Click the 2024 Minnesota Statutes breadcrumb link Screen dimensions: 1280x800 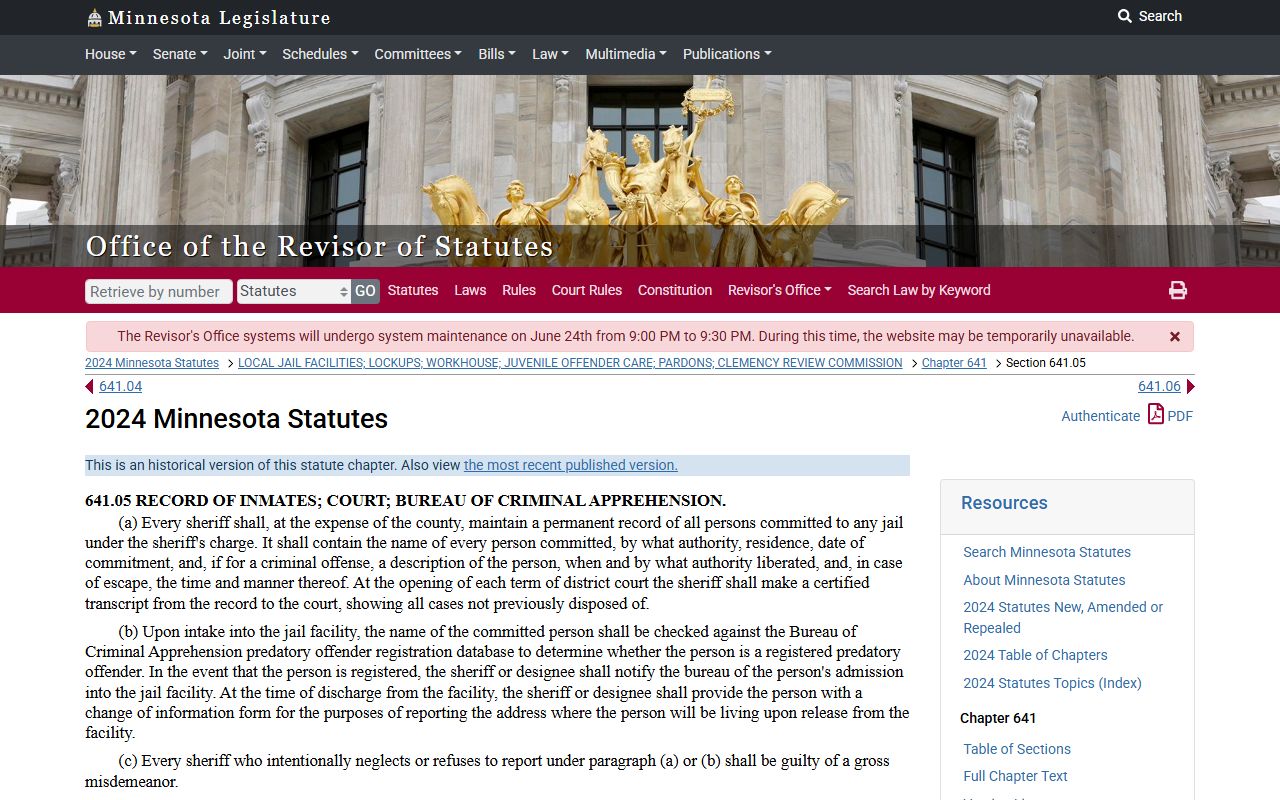point(152,363)
